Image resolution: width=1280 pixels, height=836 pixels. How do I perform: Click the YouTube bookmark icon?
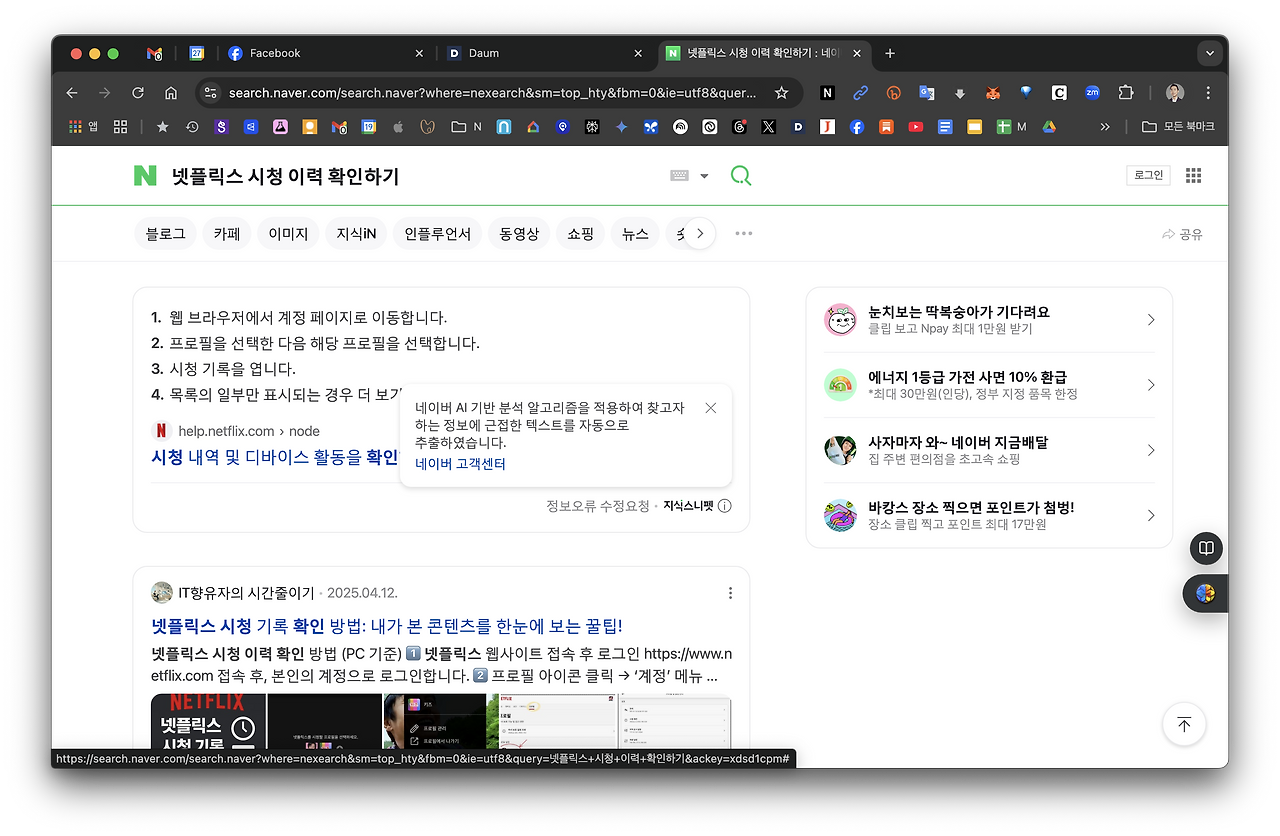[915, 127]
